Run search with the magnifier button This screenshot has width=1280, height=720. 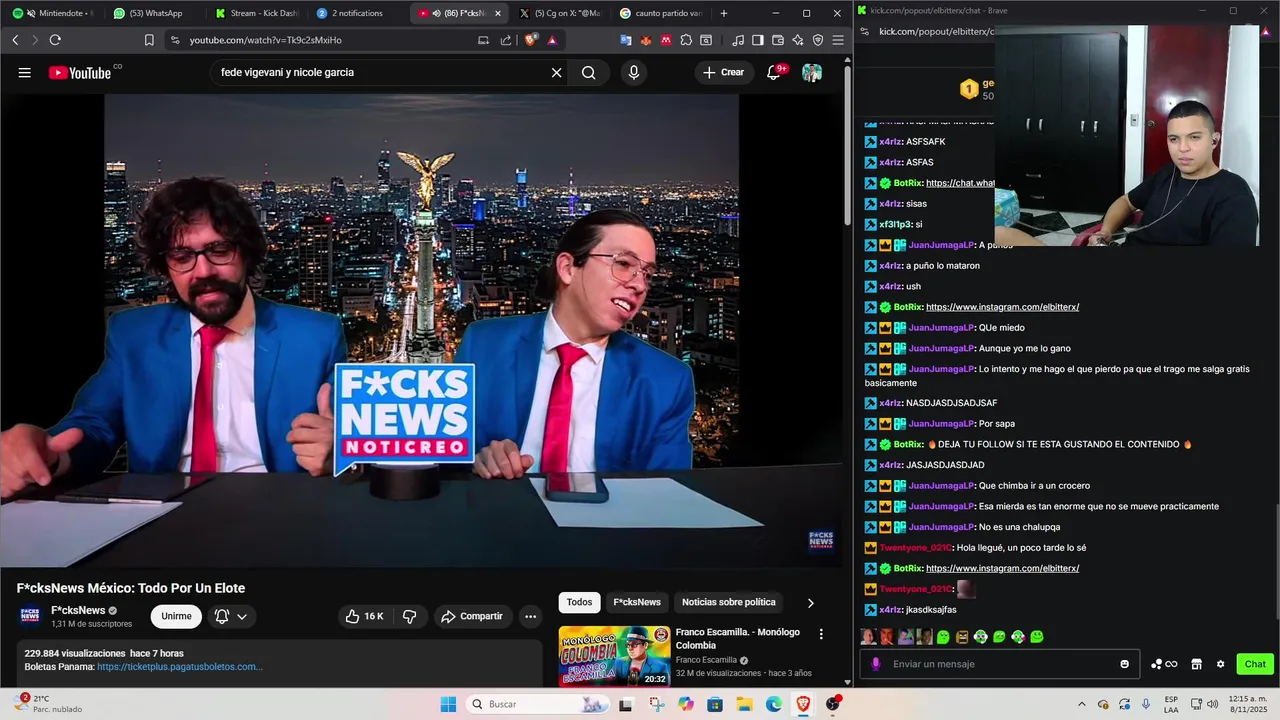point(588,72)
